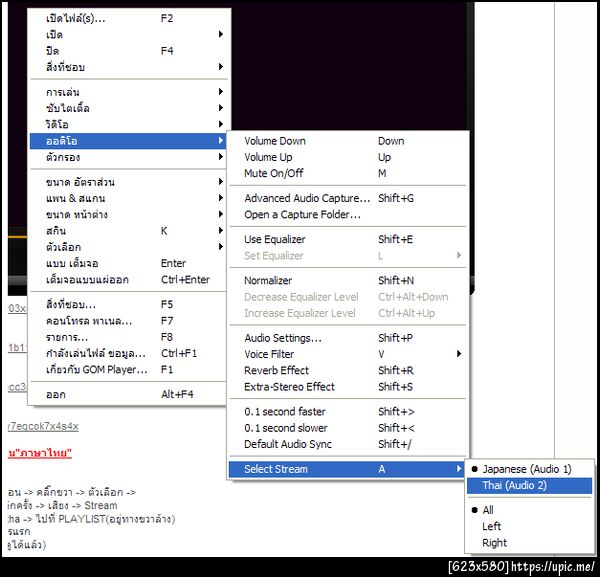Toggle Extra-Stereo Effect
The height and width of the screenshot is (577, 600).
click(x=347, y=386)
